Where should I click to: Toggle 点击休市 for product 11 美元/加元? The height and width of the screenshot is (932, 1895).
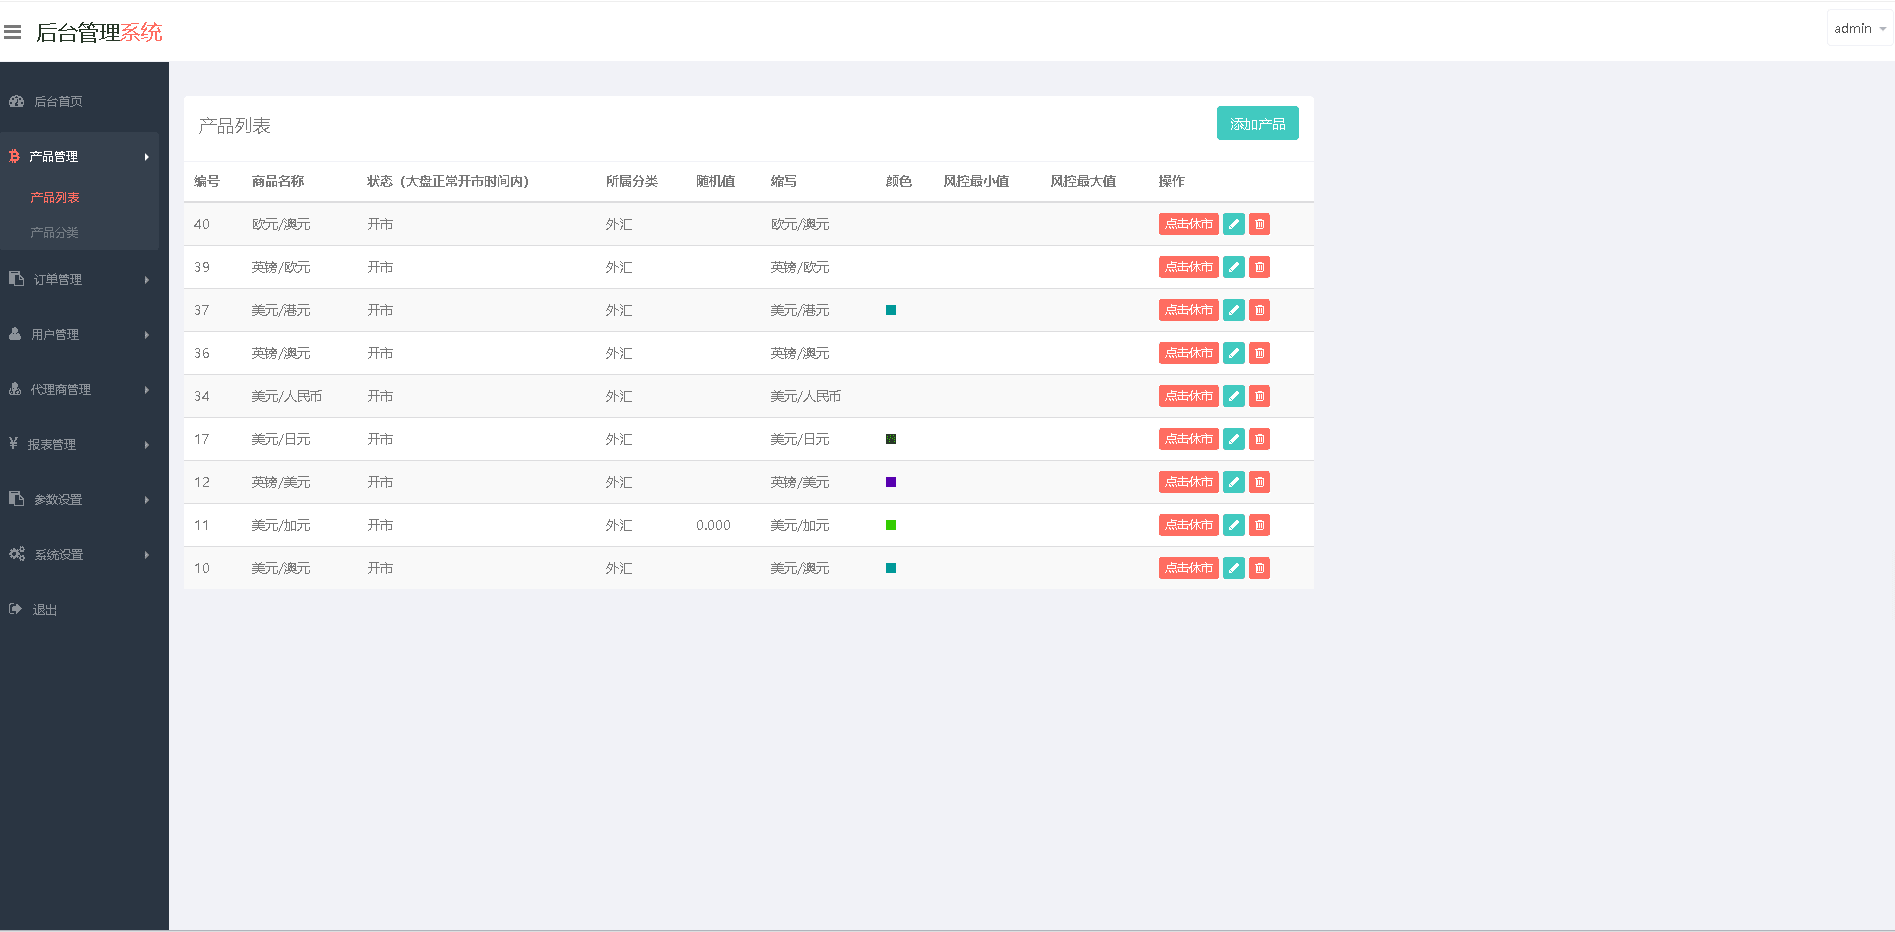pyautogui.click(x=1188, y=525)
